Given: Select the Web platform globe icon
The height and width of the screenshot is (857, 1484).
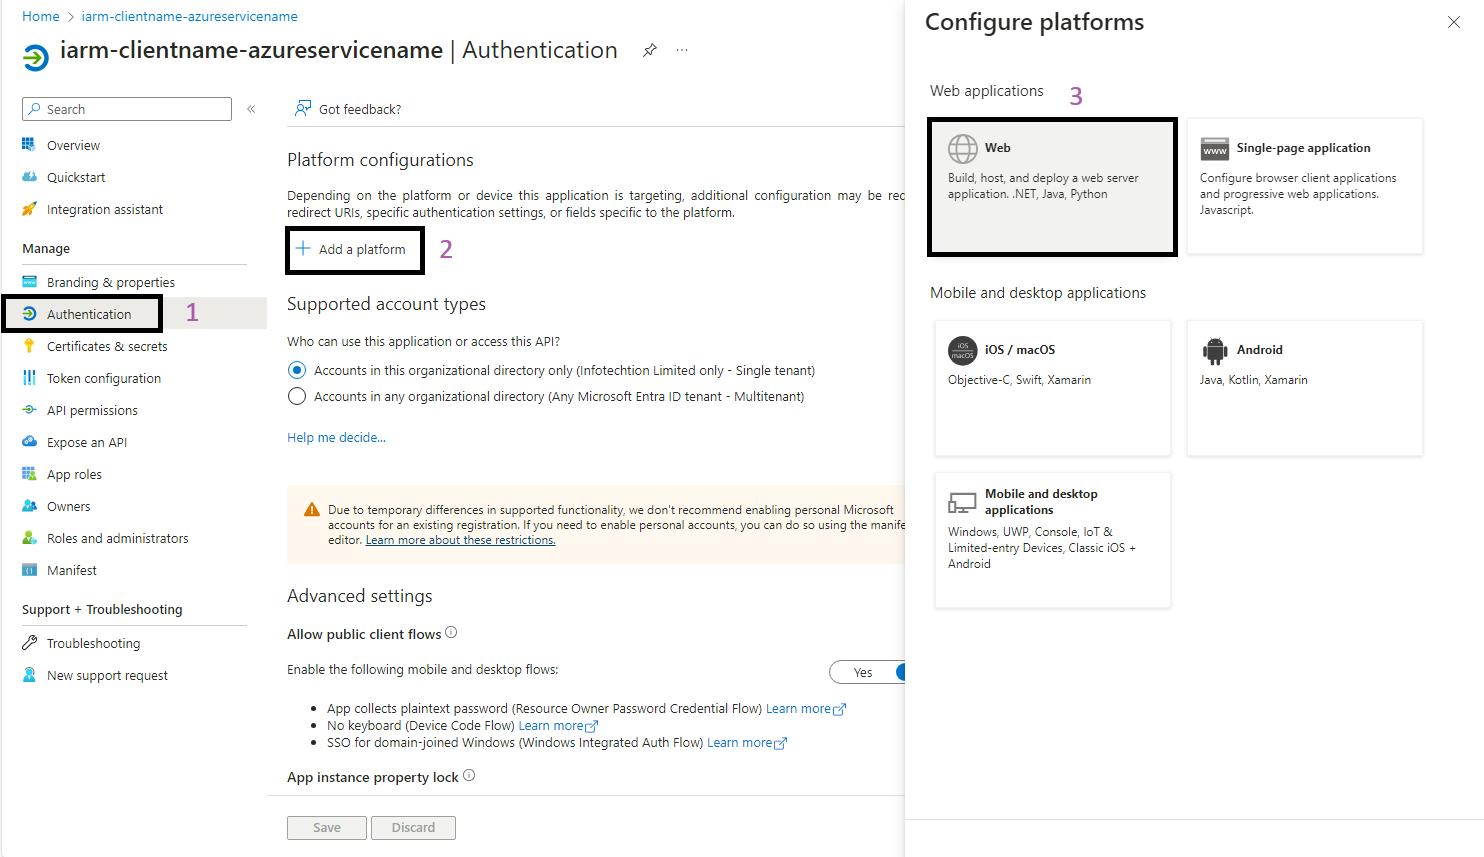Looking at the screenshot, I should (x=962, y=149).
